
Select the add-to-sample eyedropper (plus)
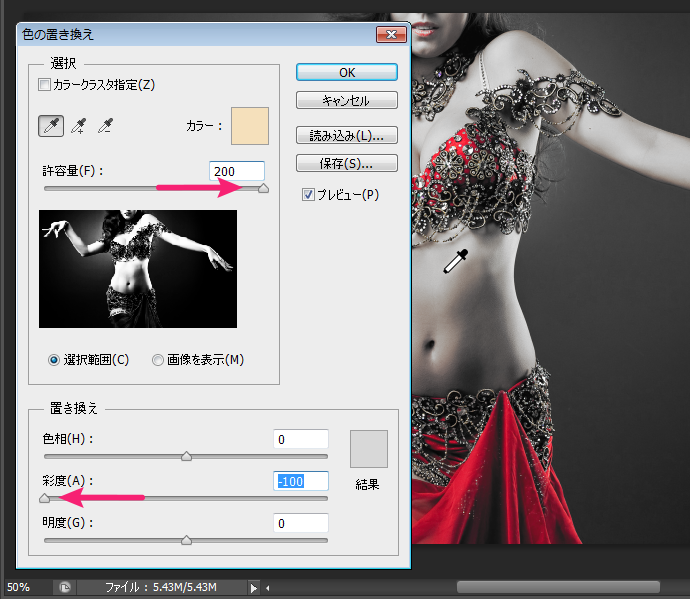click(x=77, y=126)
